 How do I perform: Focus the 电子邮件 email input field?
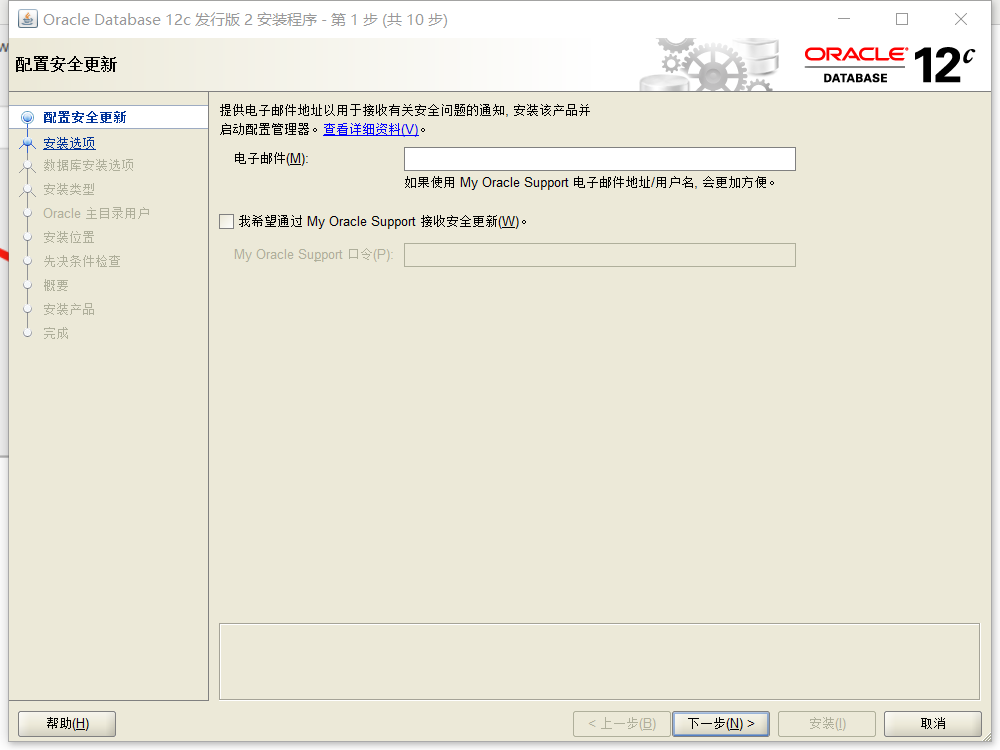coord(599,159)
